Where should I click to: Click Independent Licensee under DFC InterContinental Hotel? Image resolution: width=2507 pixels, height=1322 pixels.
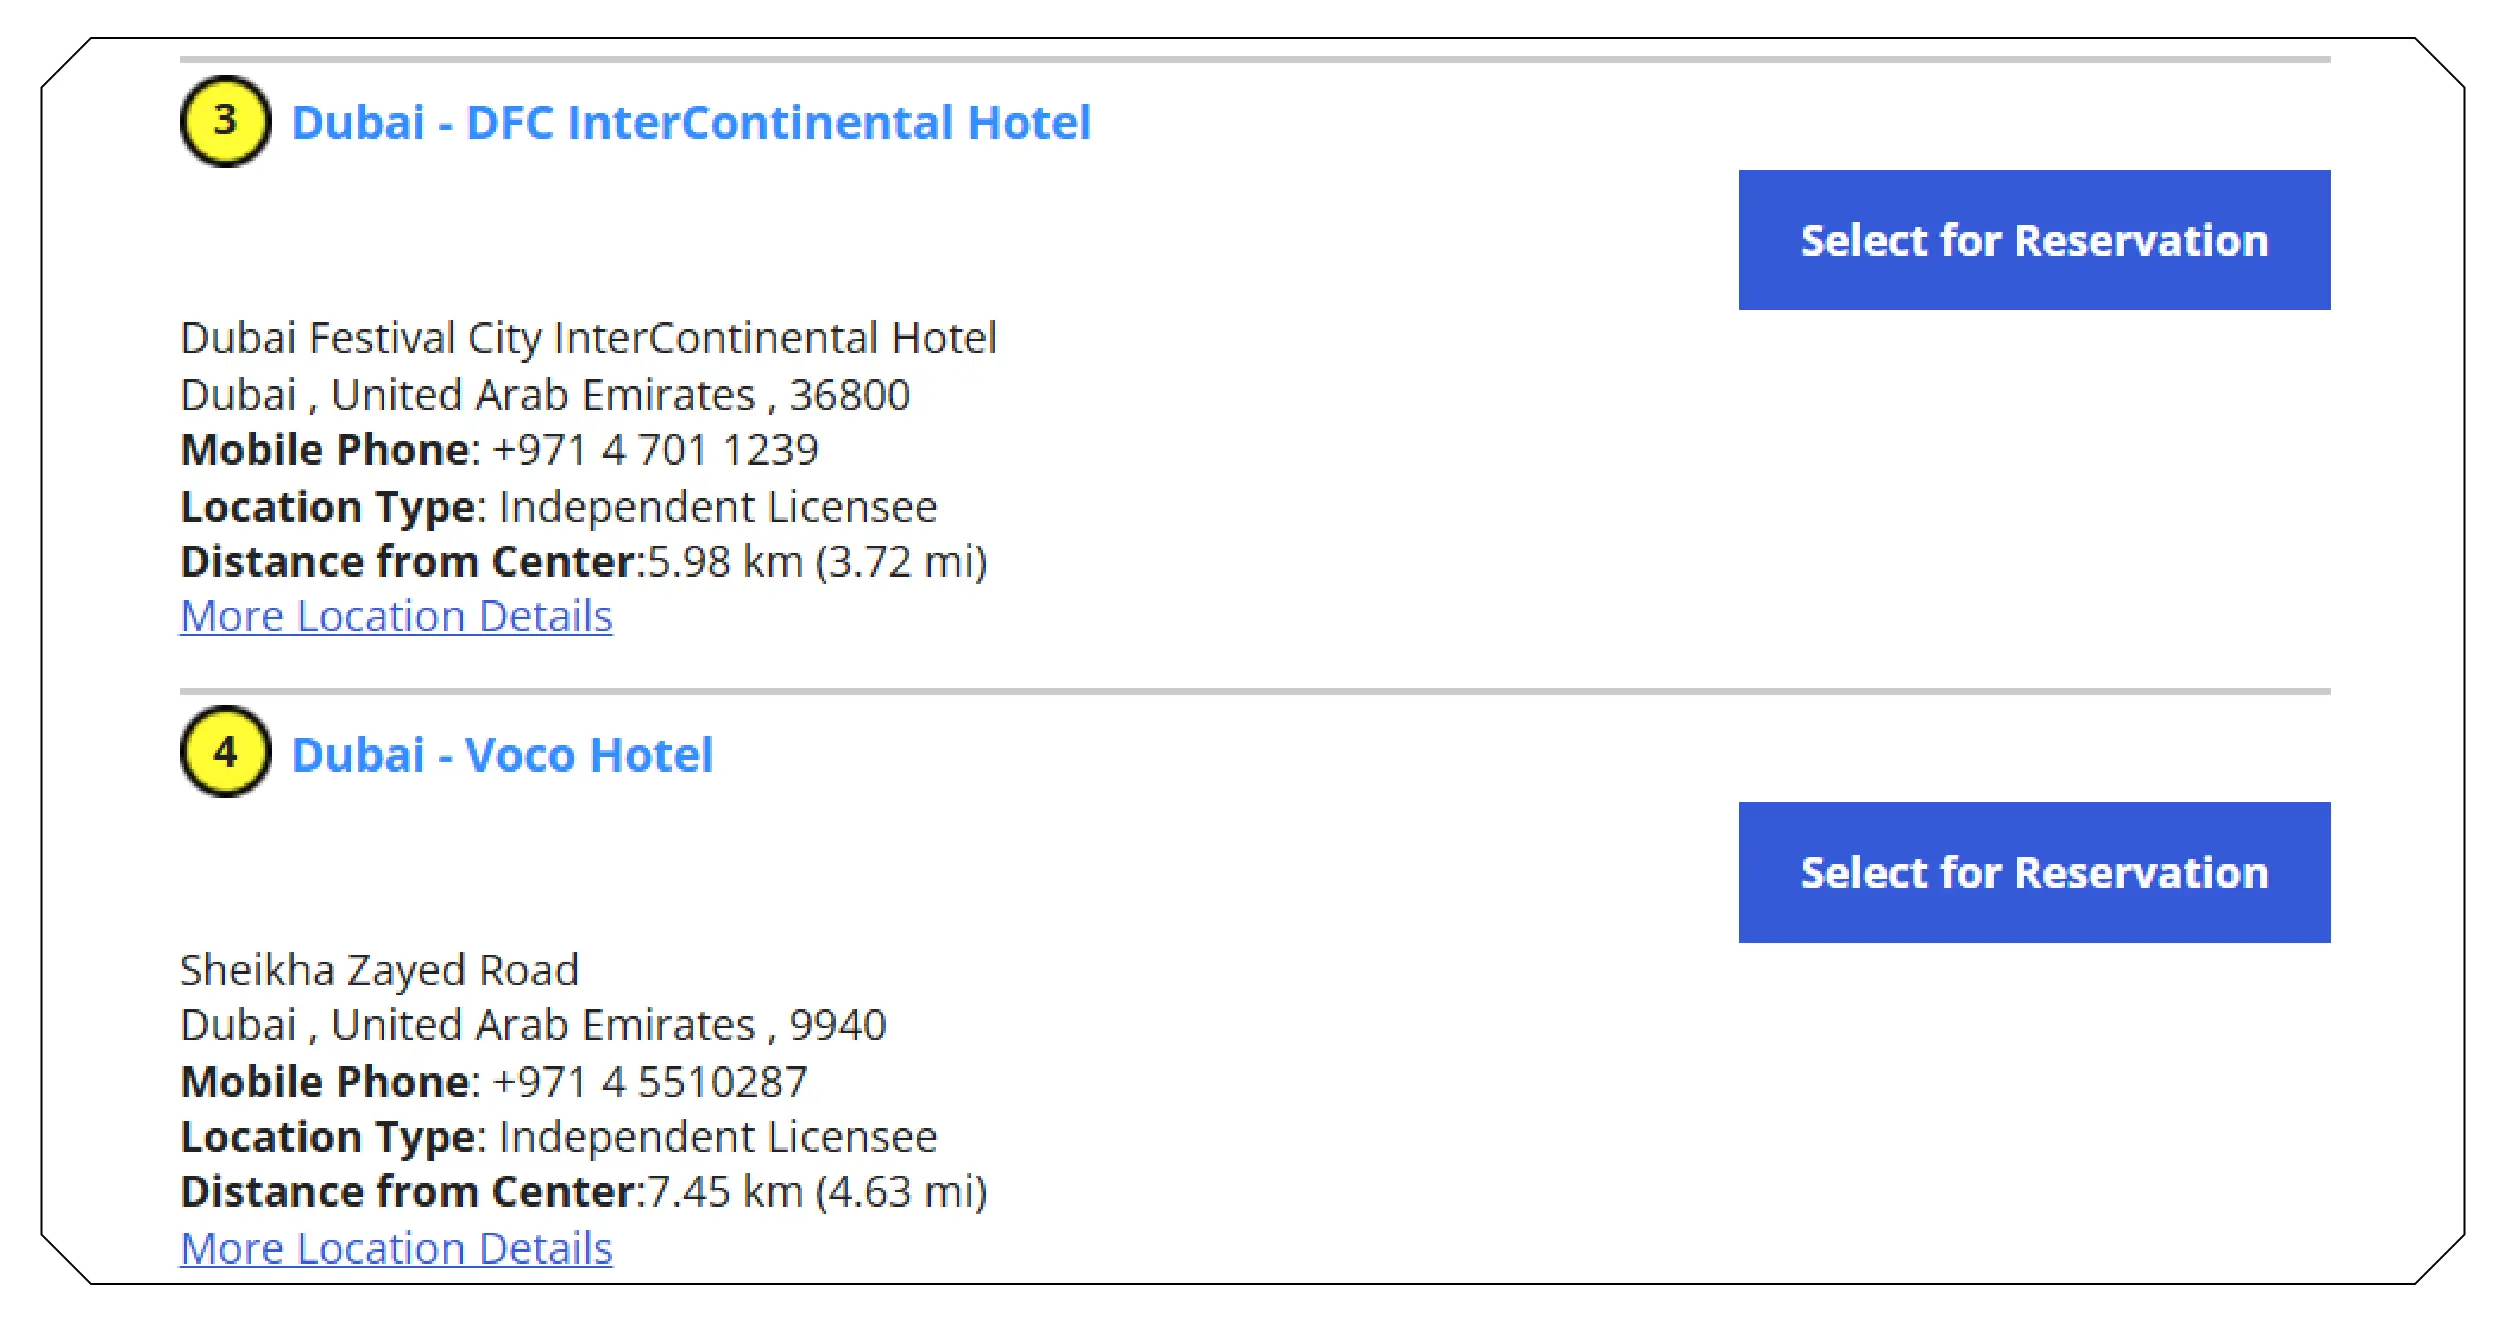(718, 507)
